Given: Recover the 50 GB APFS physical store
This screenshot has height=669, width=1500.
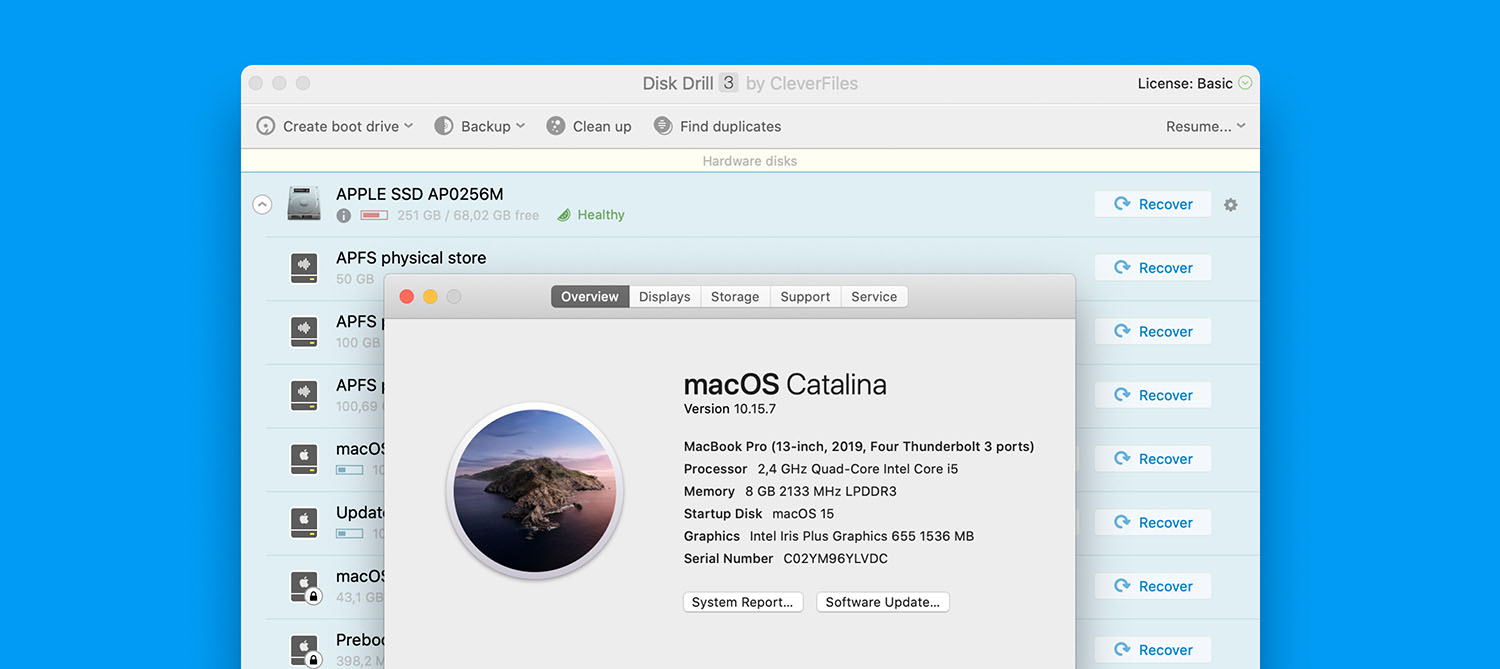Looking at the screenshot, I should tap(1153, 268).
